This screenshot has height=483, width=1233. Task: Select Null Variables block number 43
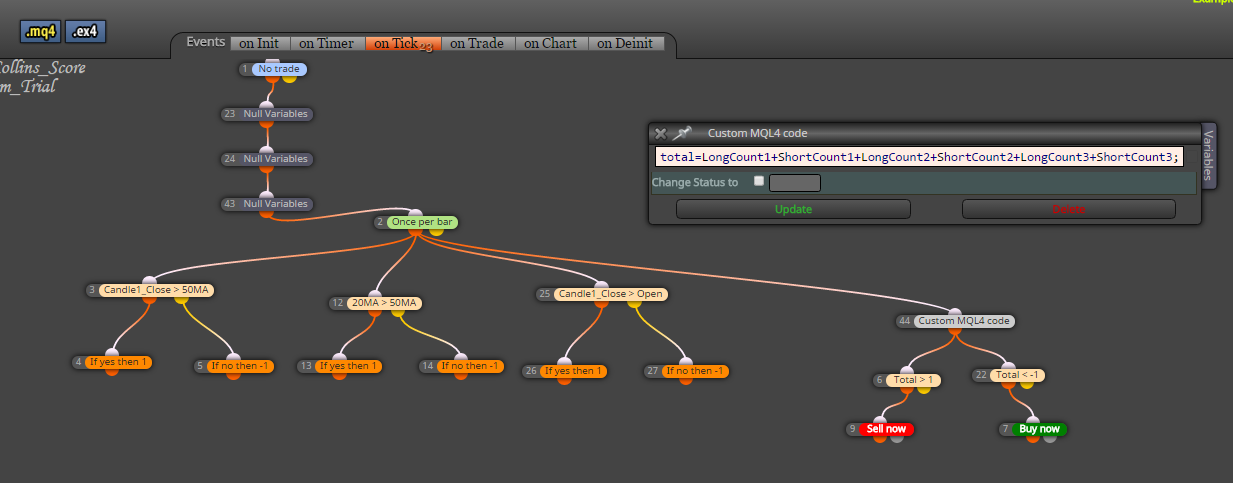click(x=275, y=204)
